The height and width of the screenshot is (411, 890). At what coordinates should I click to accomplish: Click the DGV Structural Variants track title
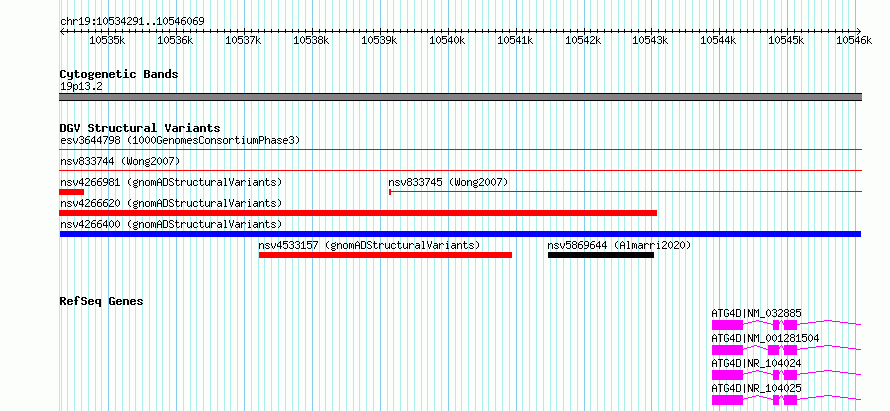click(140, 128)
